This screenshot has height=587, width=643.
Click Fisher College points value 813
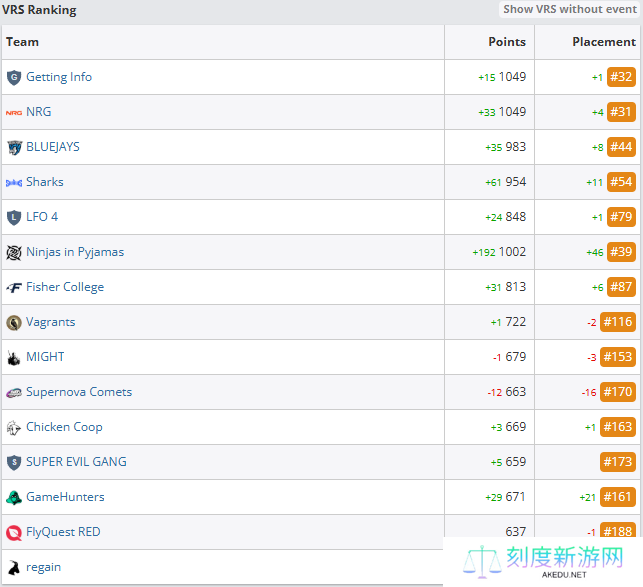coord(516,287)
